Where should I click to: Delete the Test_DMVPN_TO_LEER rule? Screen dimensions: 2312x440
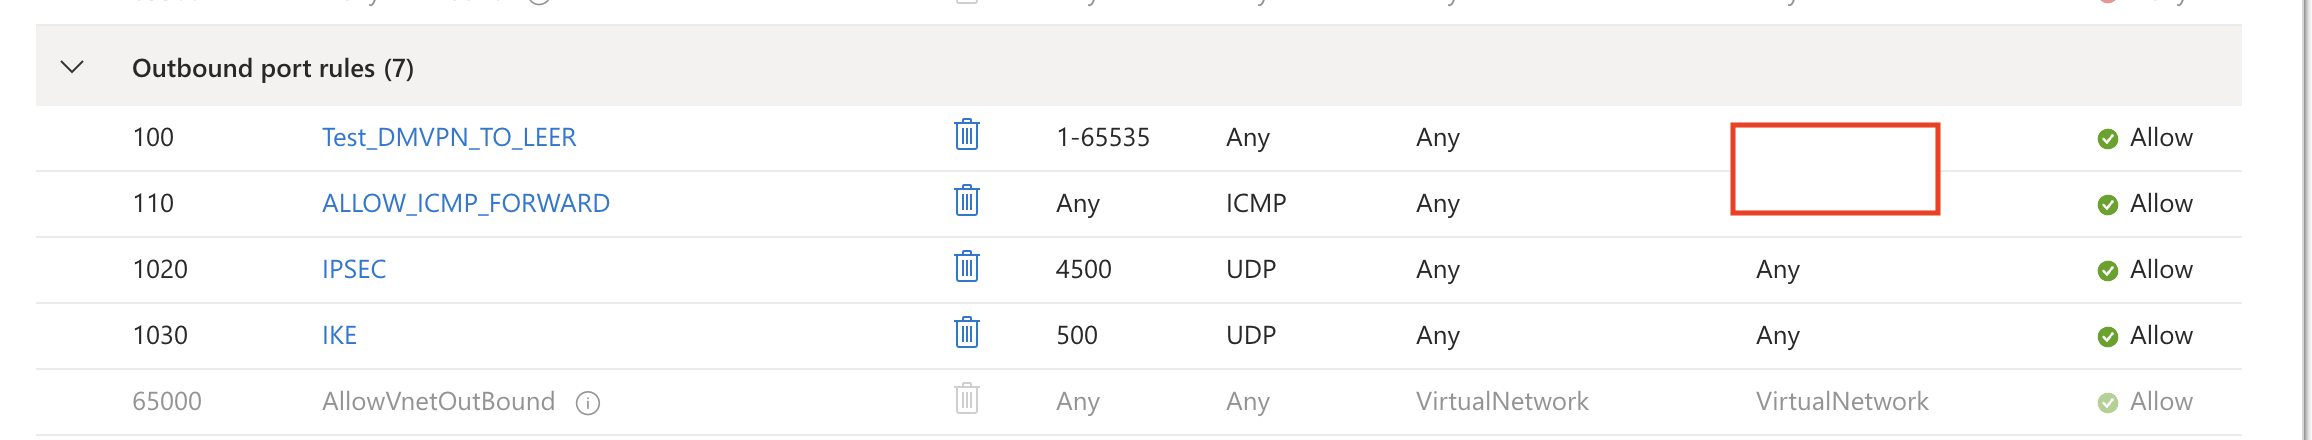coord(966,135)
